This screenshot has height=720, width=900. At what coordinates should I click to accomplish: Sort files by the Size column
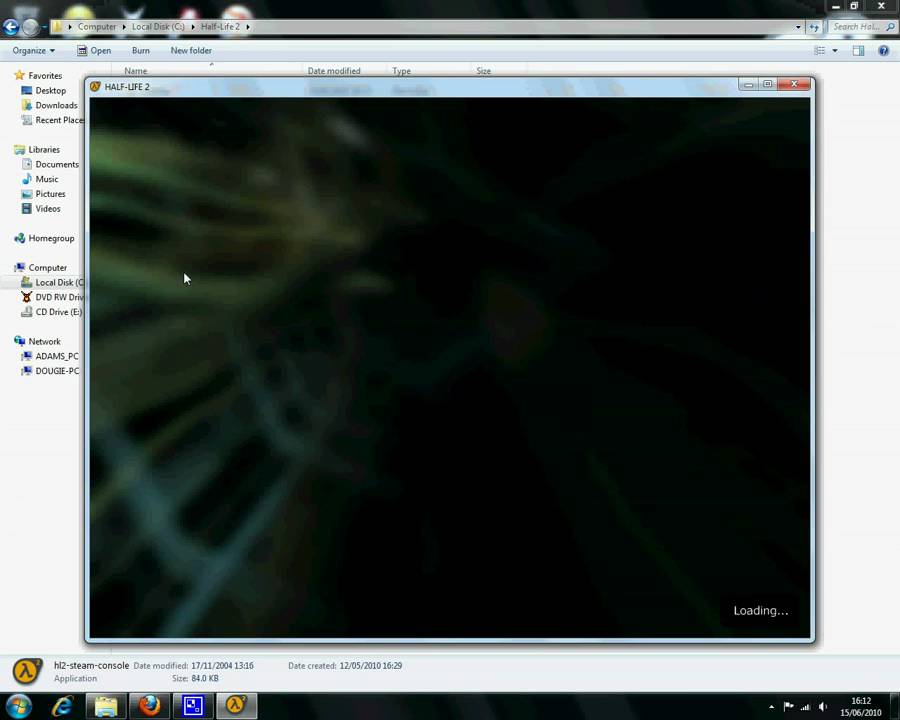click(x=483, y=71)
